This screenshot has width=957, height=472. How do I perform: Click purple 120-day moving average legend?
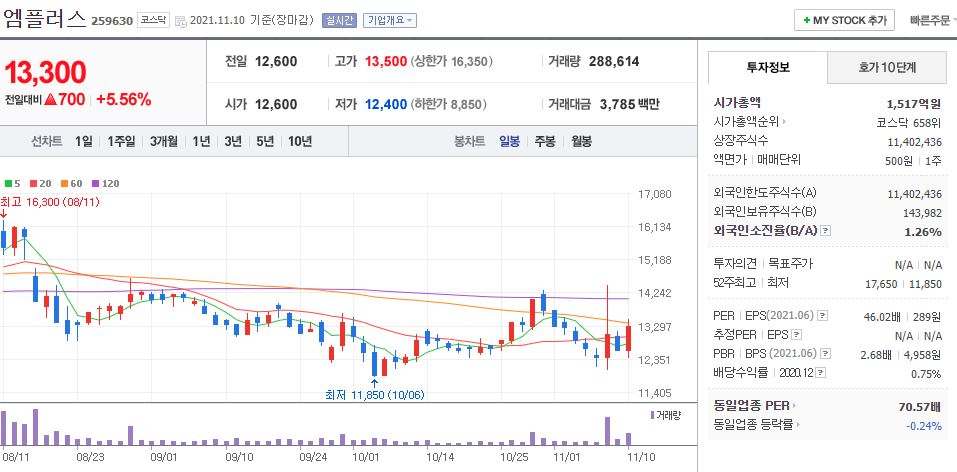(x=106, y=183)
